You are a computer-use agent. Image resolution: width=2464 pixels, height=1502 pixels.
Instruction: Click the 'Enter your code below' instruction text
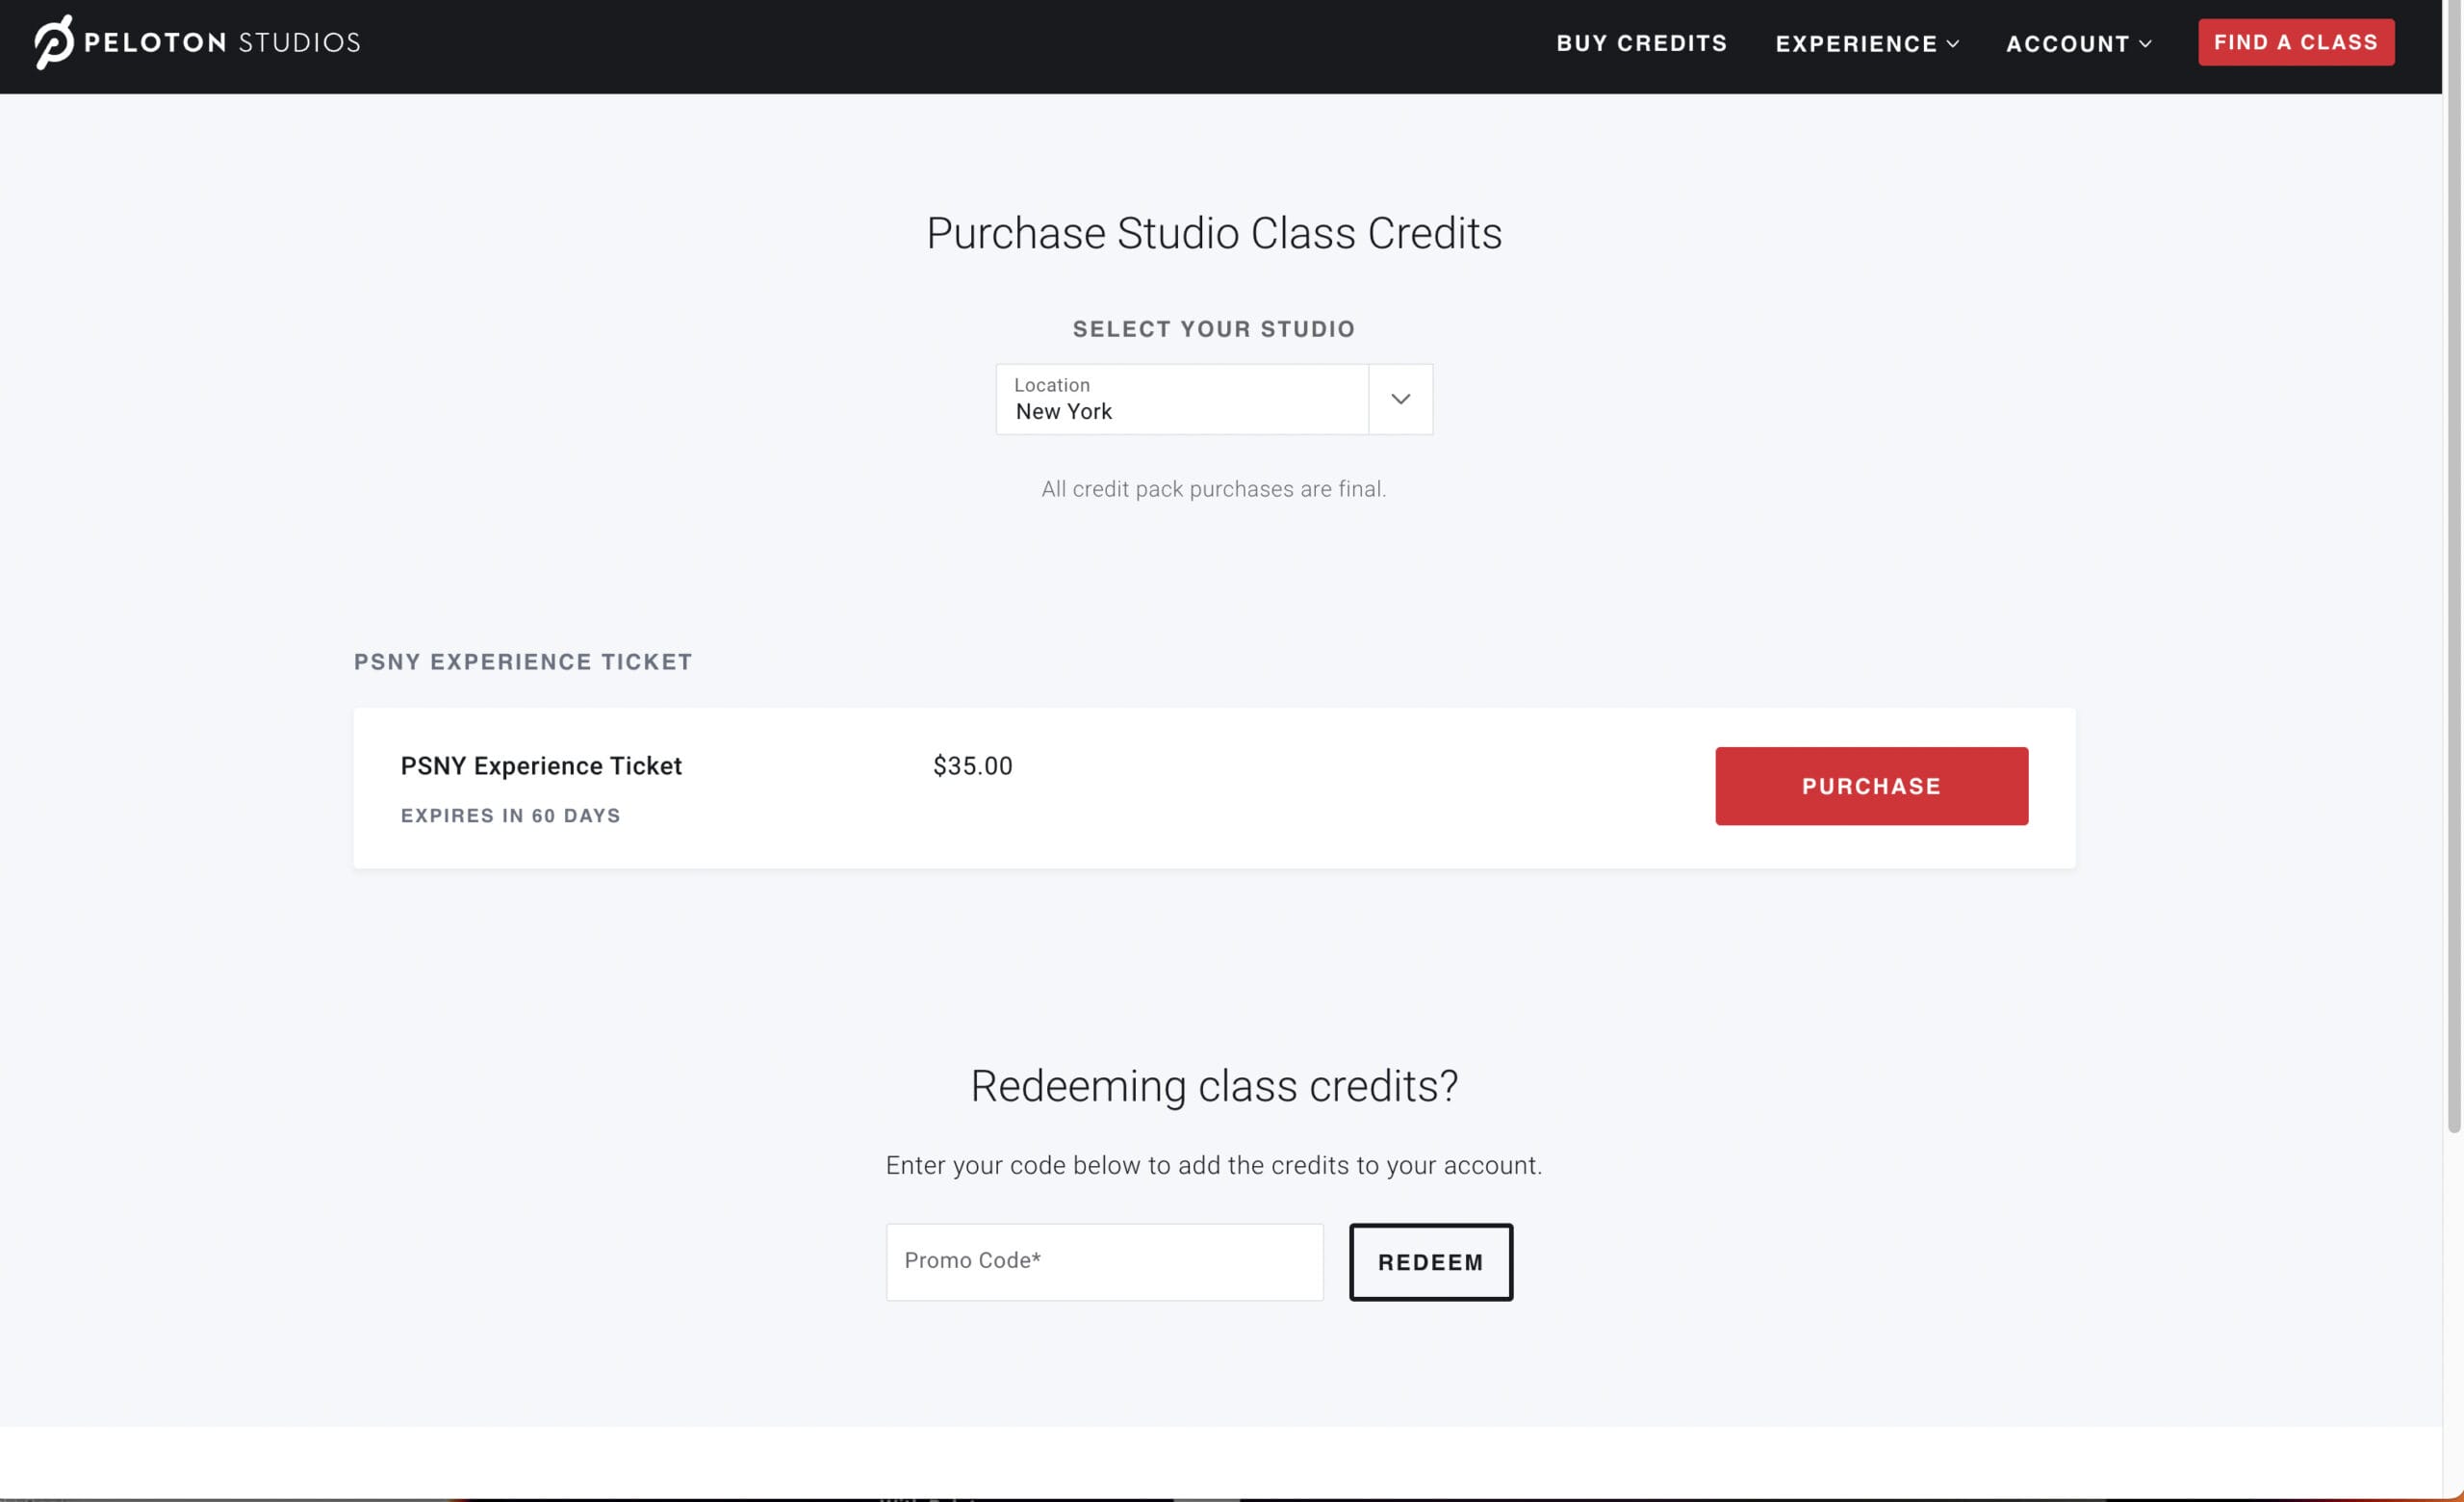tap(1213, 1166)
